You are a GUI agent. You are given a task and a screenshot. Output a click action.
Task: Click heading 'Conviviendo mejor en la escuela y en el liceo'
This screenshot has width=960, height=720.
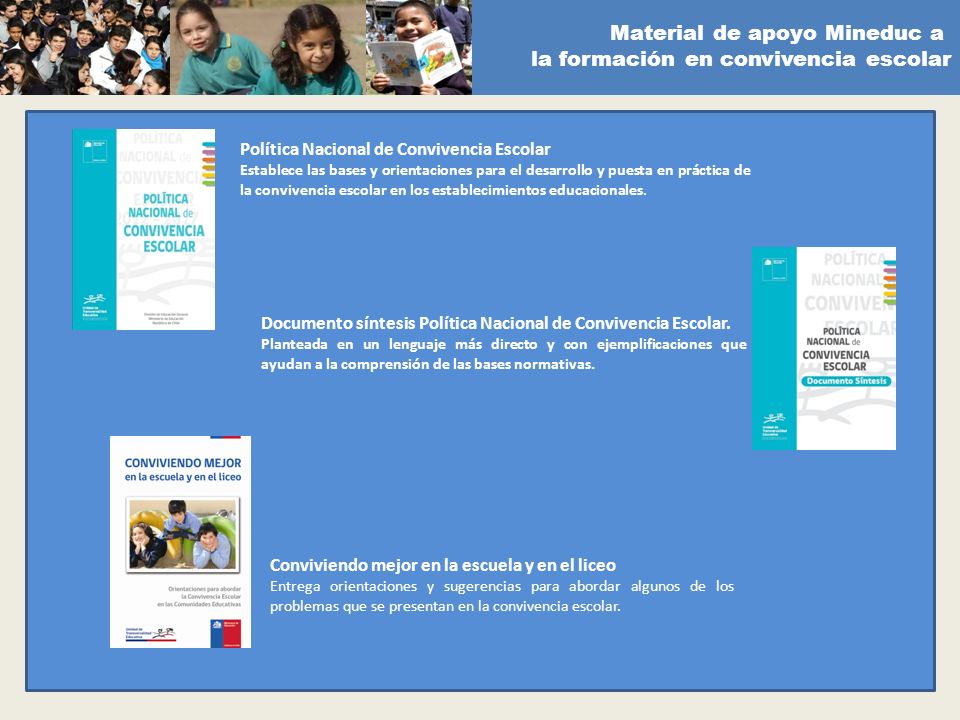coord(443,564)
